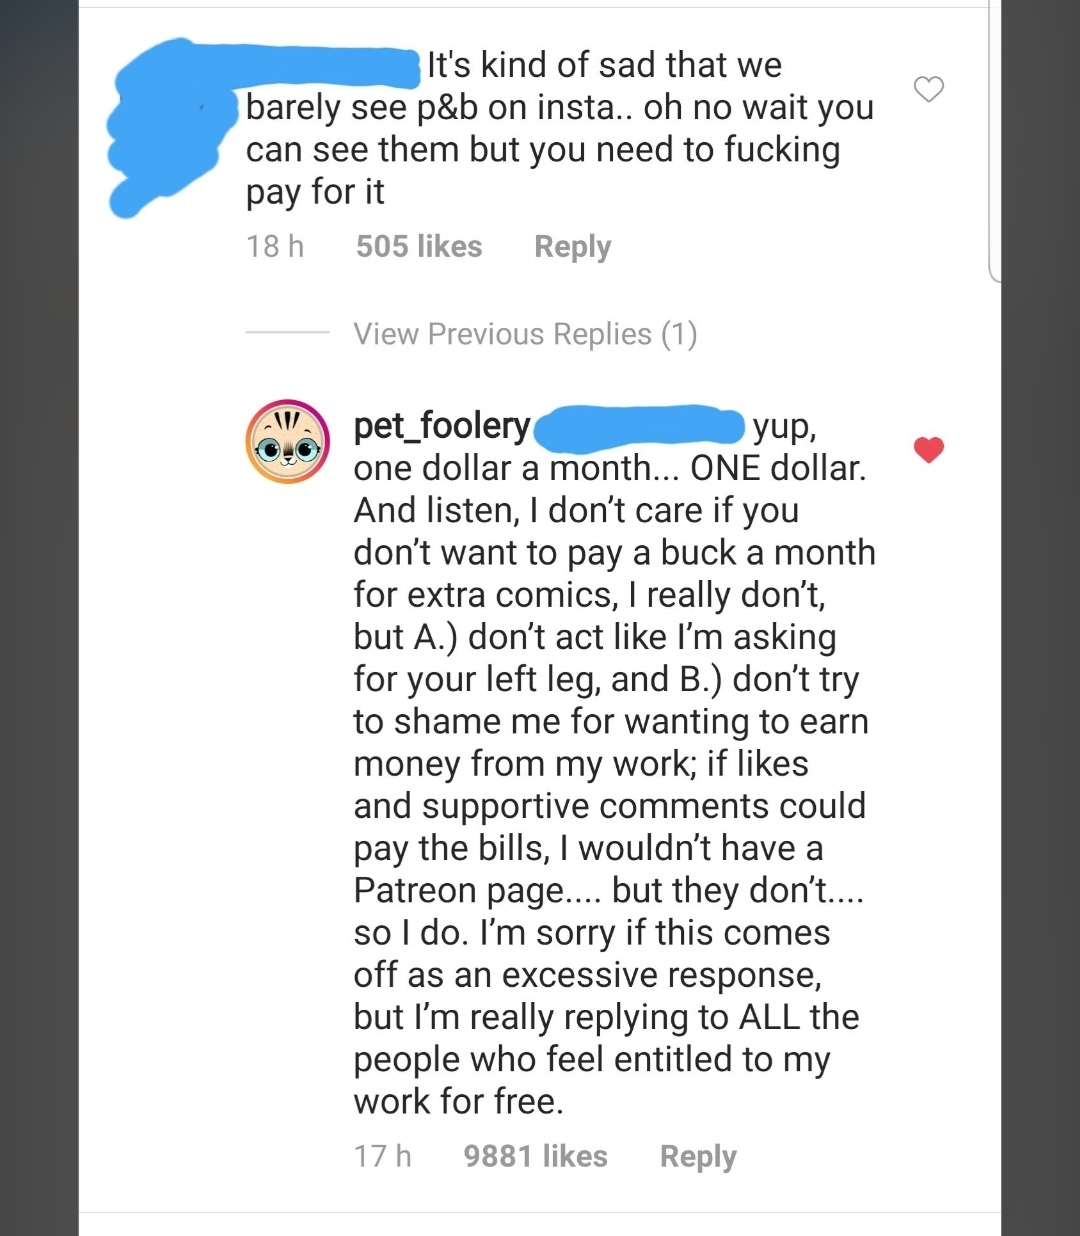Reply to pet_foolery's 9881-likes comment
Screen dimensions: 1080x1236
698,1156
